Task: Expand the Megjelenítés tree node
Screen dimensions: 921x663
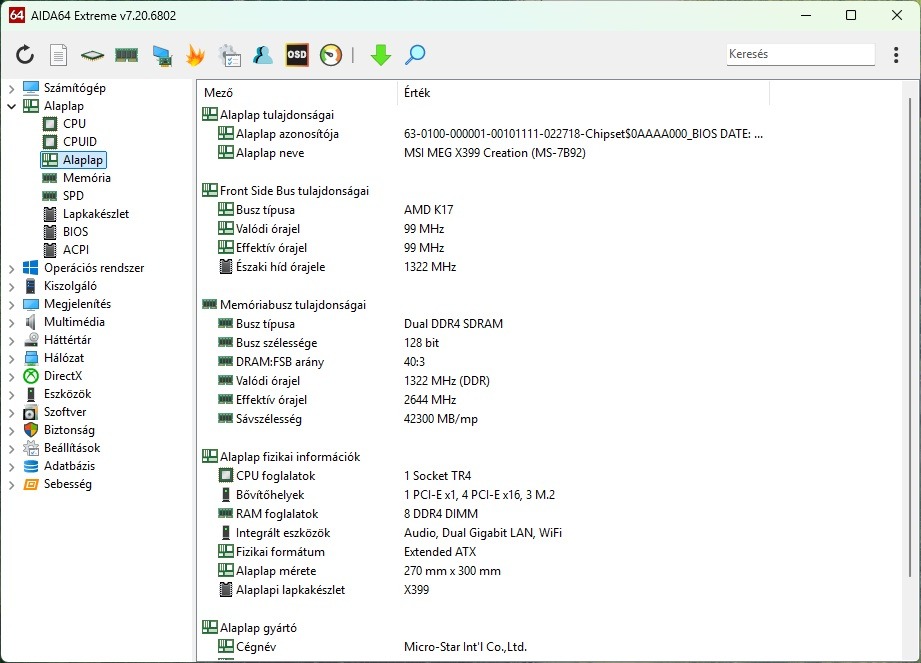Action: (11, 304)
